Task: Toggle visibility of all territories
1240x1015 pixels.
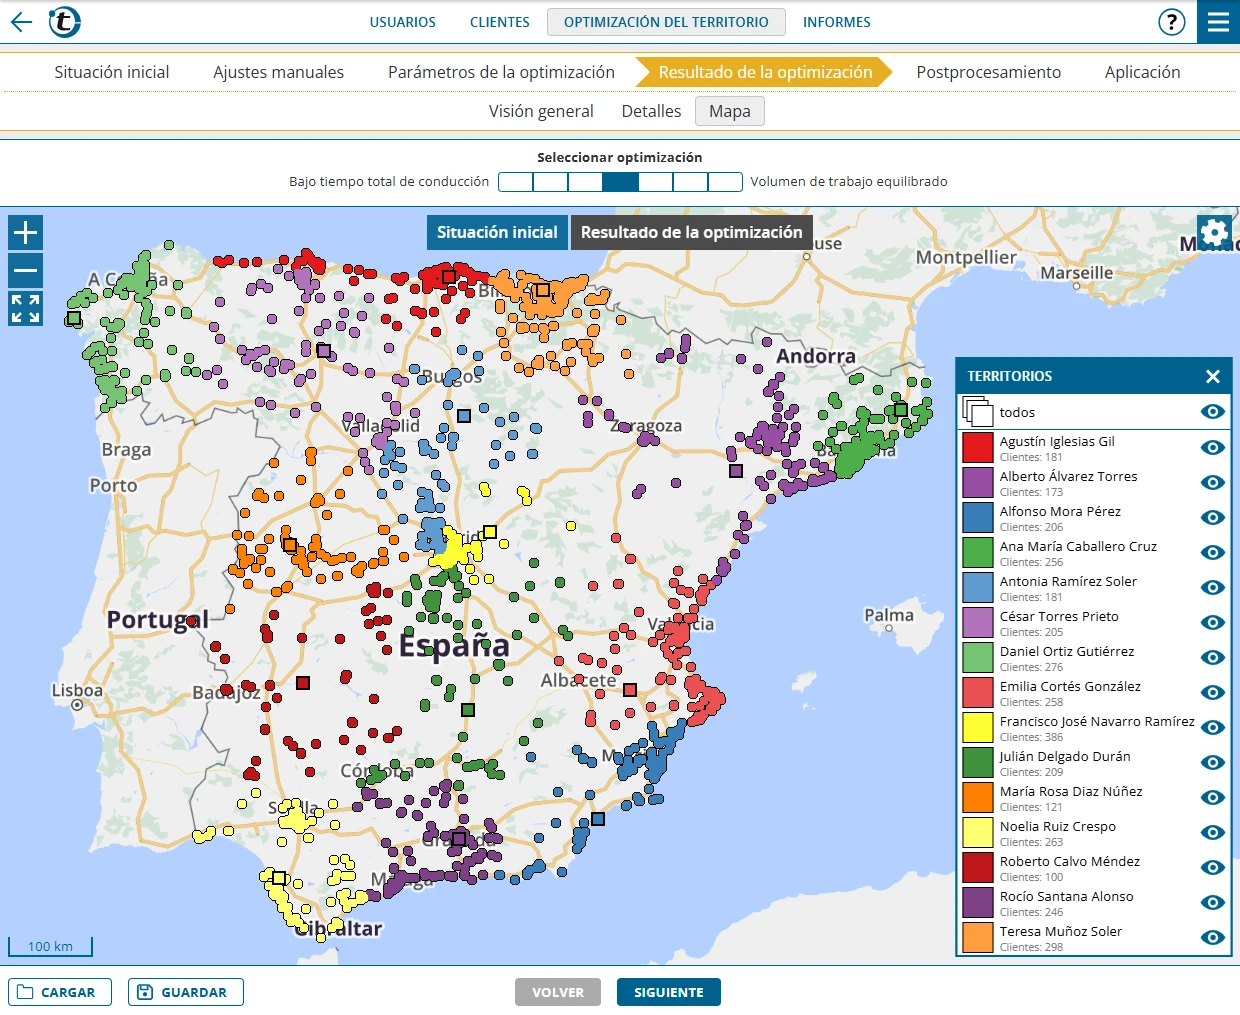Action: pos(1212,412)
